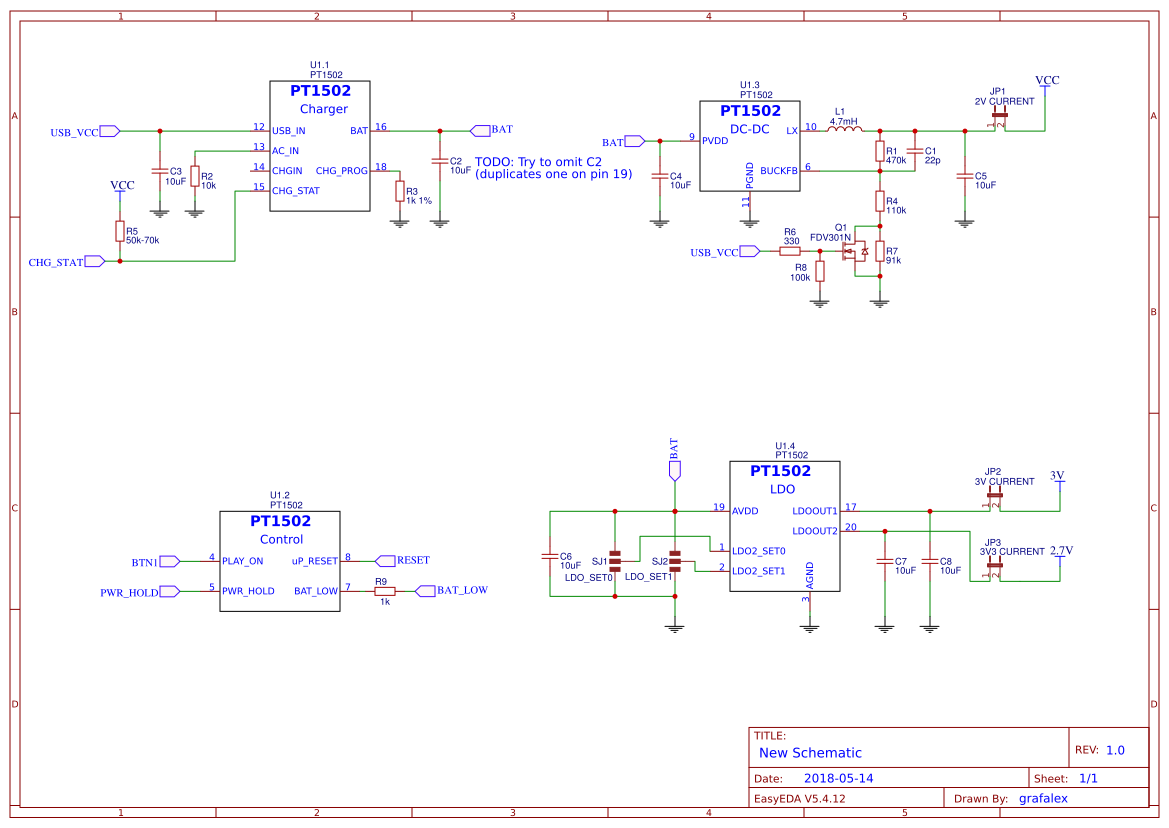Select the USB_IN pin 12 label
This screenshot has height=828, width=1169.
click(x=289, y=131)
